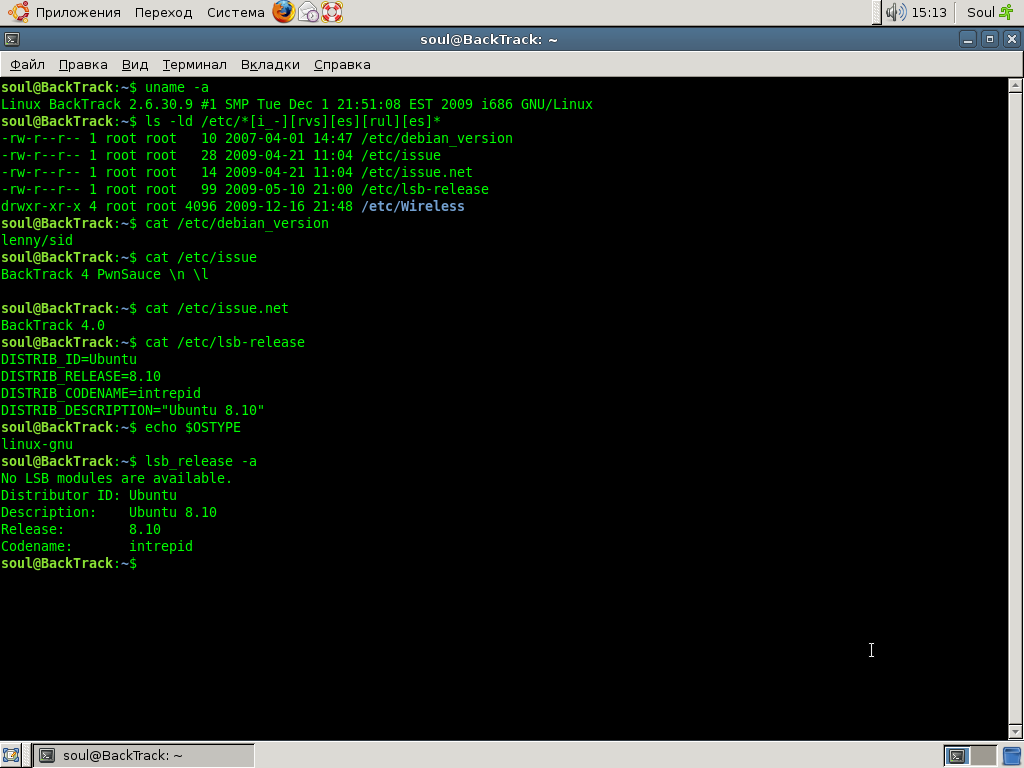The width and height of the screenshot is (1024, 768).
Task: Click the volume speaker icon
Action: 895,12
